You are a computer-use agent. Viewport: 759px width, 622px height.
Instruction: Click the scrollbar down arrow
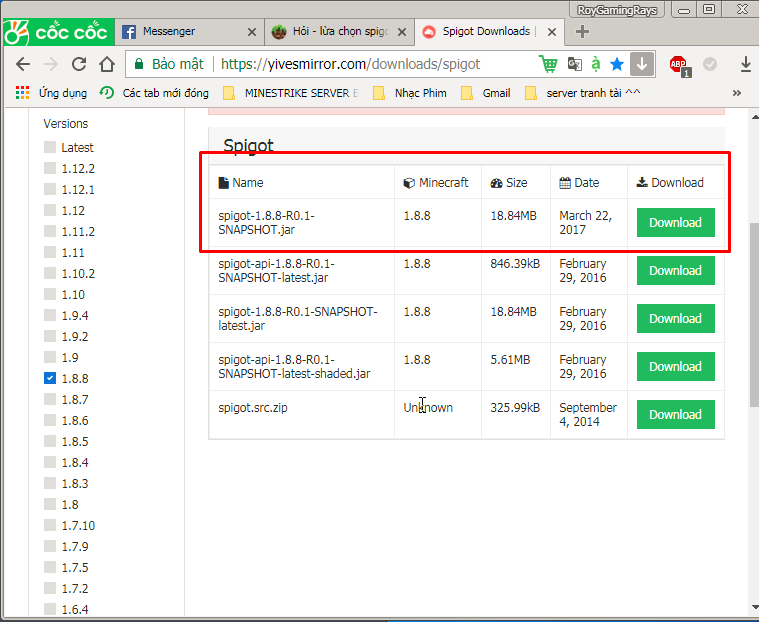(x=755, y=607)
